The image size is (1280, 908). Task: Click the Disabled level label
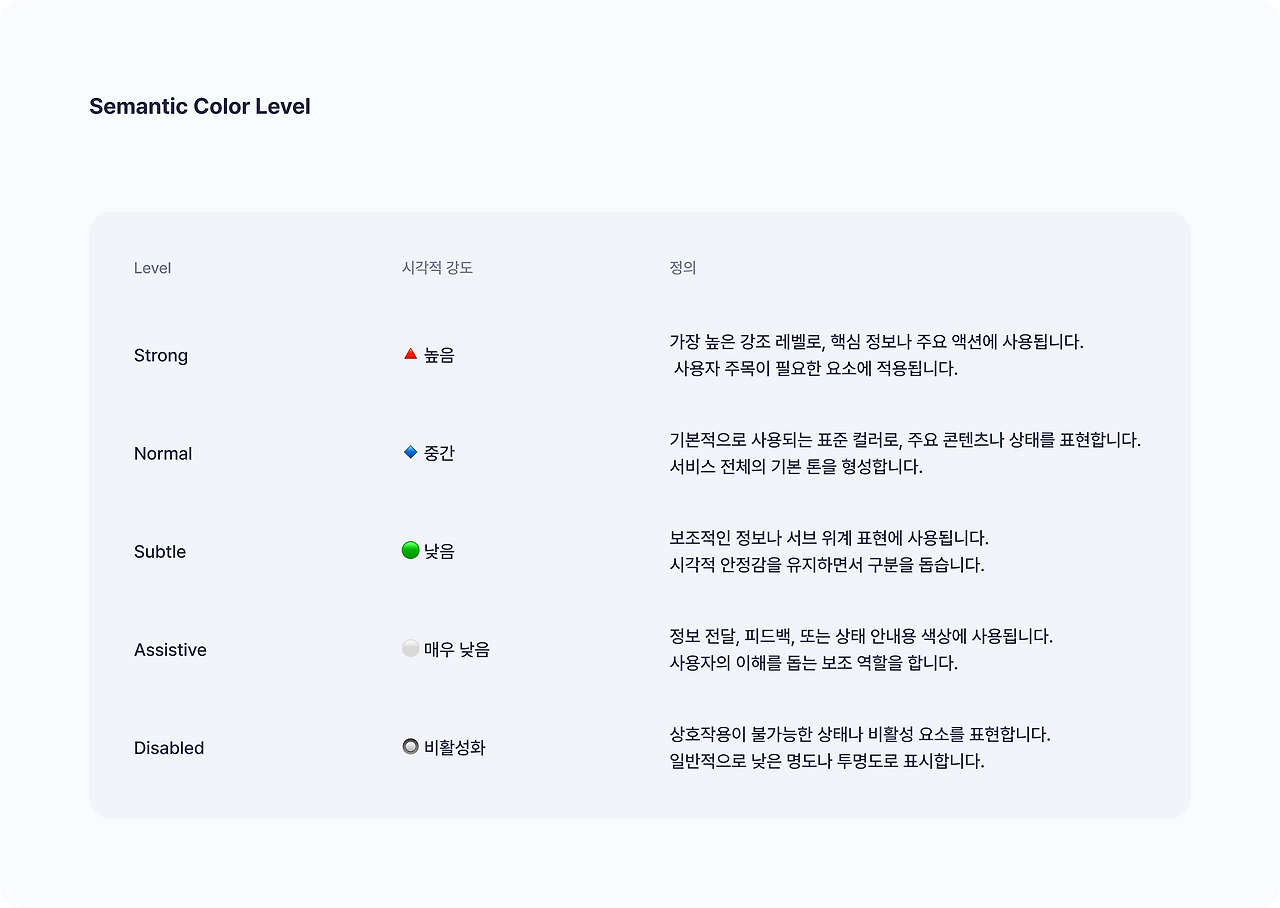169,747
